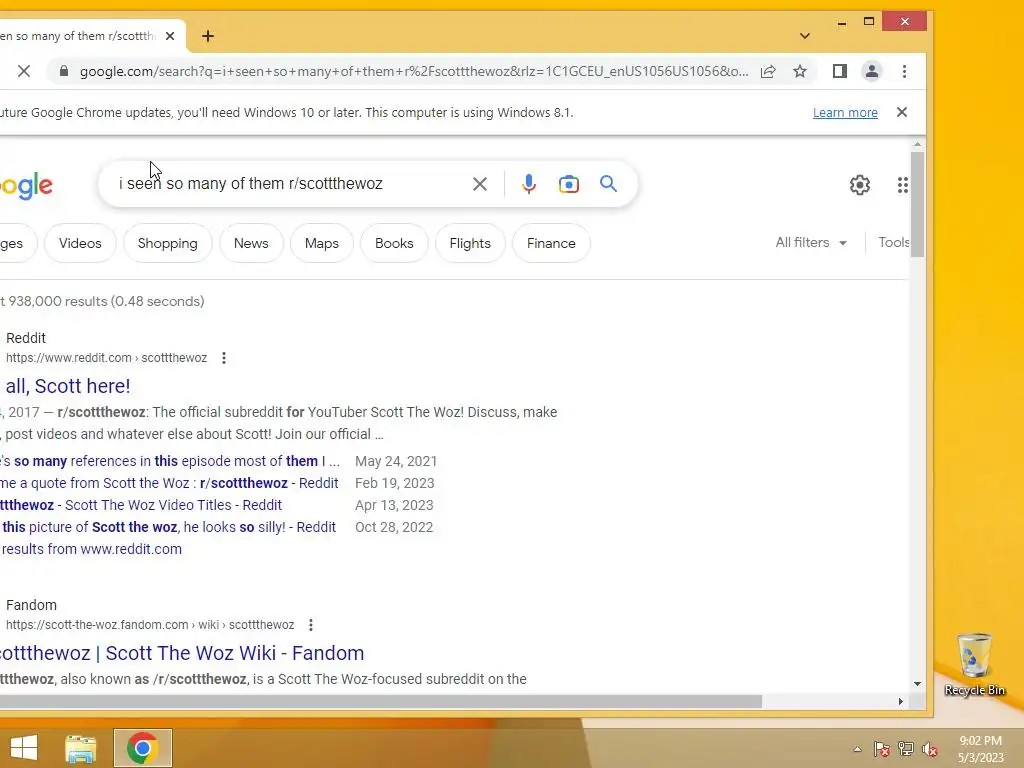The width and height of the screenshot is (1024, 768).
Task: Open the Windows Start button
Action: pos(24,748)
